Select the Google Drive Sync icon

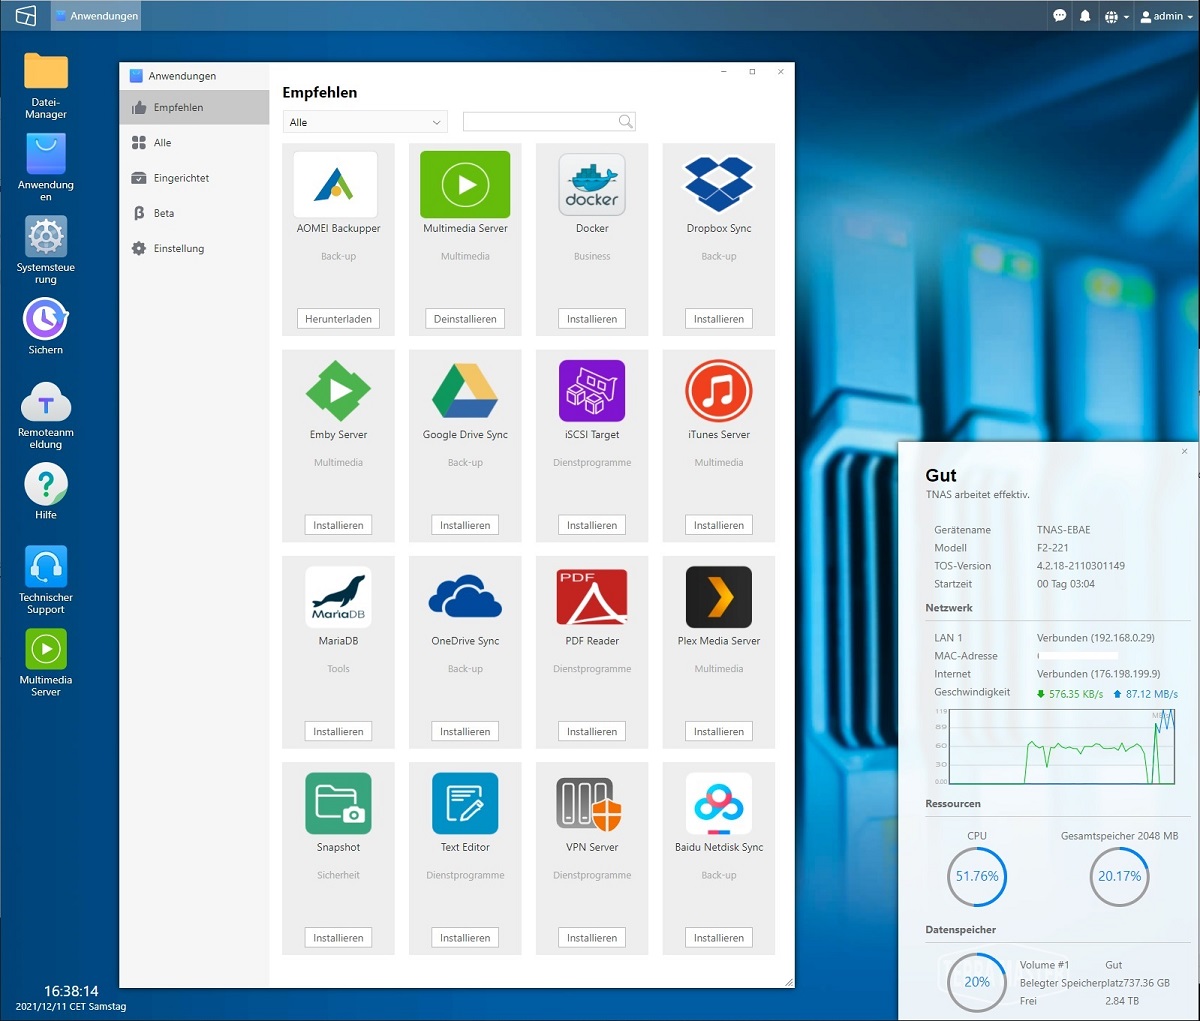click(x=465, y=391)
